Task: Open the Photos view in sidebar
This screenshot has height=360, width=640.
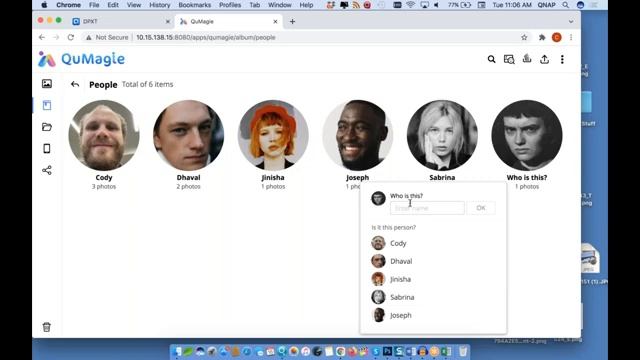Action: point(47,84)
